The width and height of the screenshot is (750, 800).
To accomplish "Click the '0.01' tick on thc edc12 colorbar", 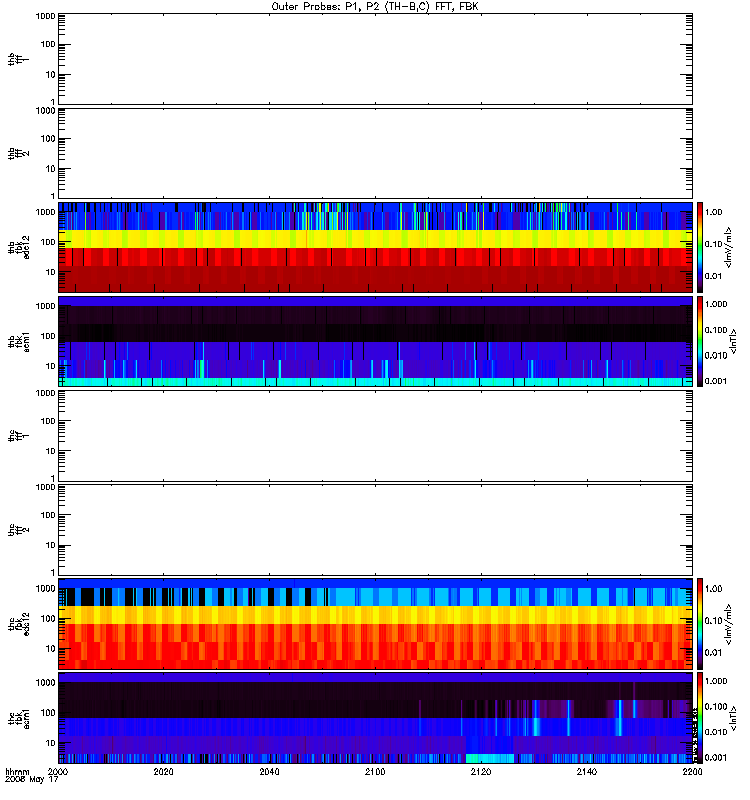I will pos(713,653).
